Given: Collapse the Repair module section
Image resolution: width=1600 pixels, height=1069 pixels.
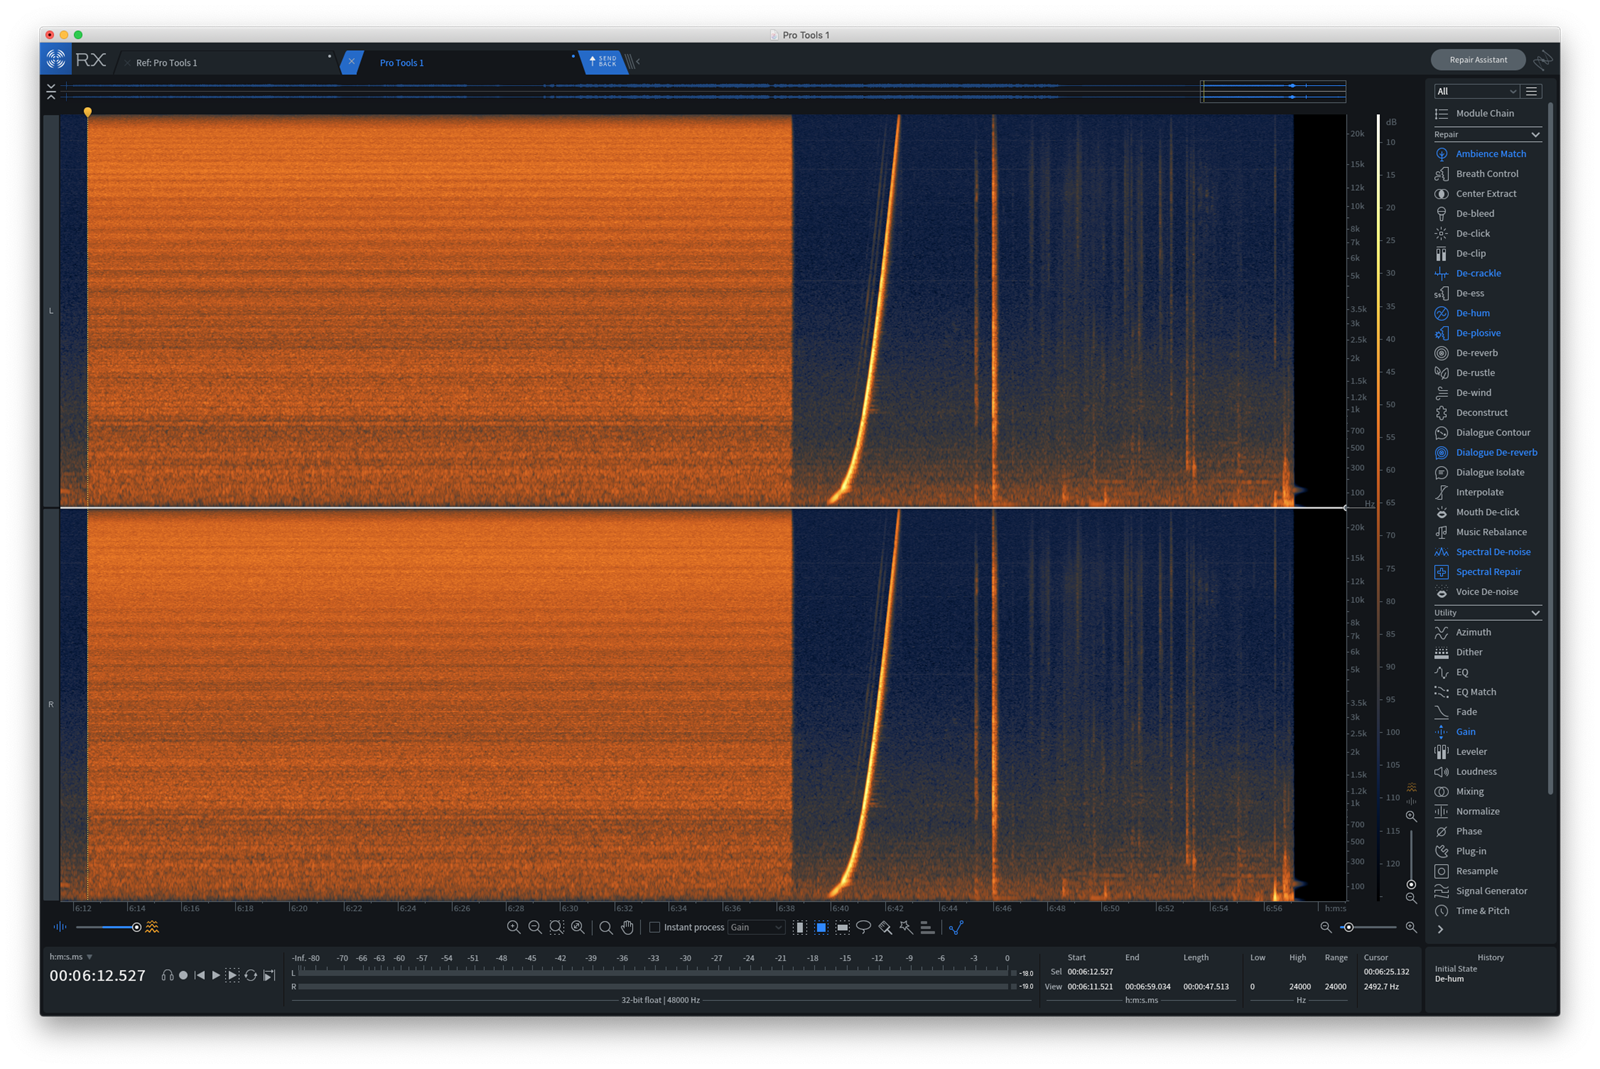Looking at the screenshot, I should click(1535, 134).
